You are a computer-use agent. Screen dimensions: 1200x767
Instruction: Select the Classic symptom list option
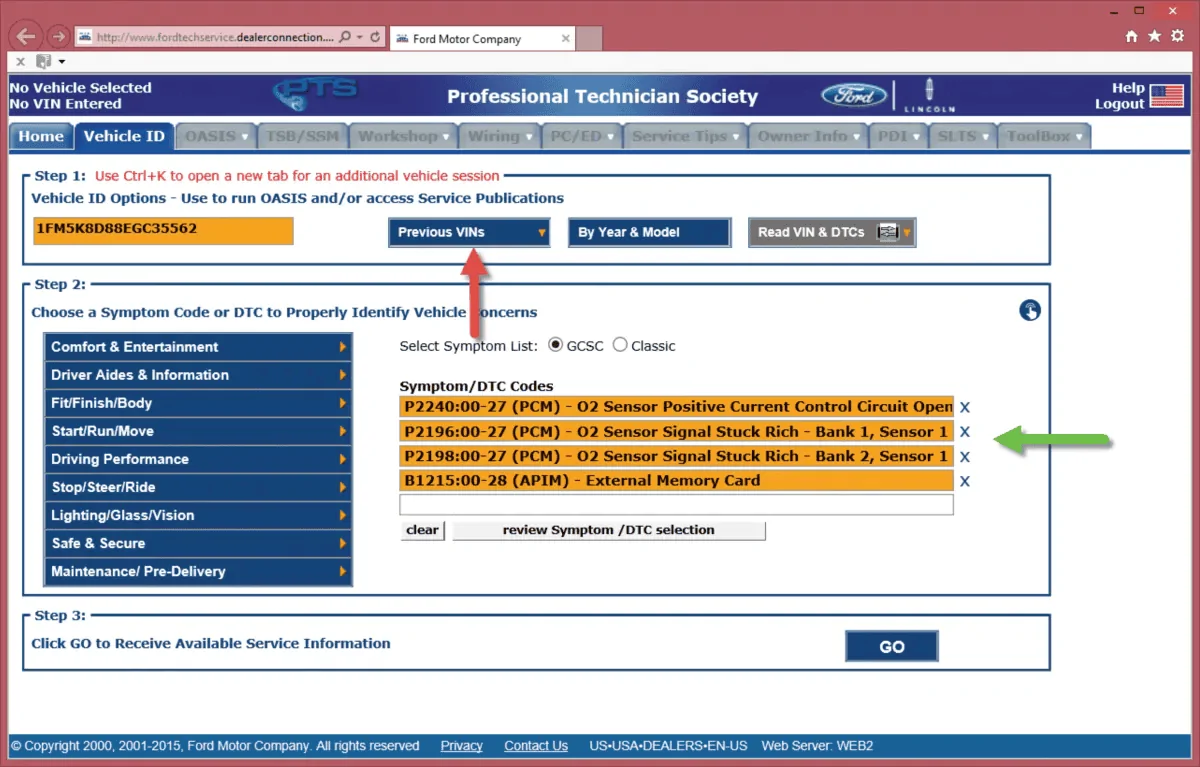click(620, 345)
